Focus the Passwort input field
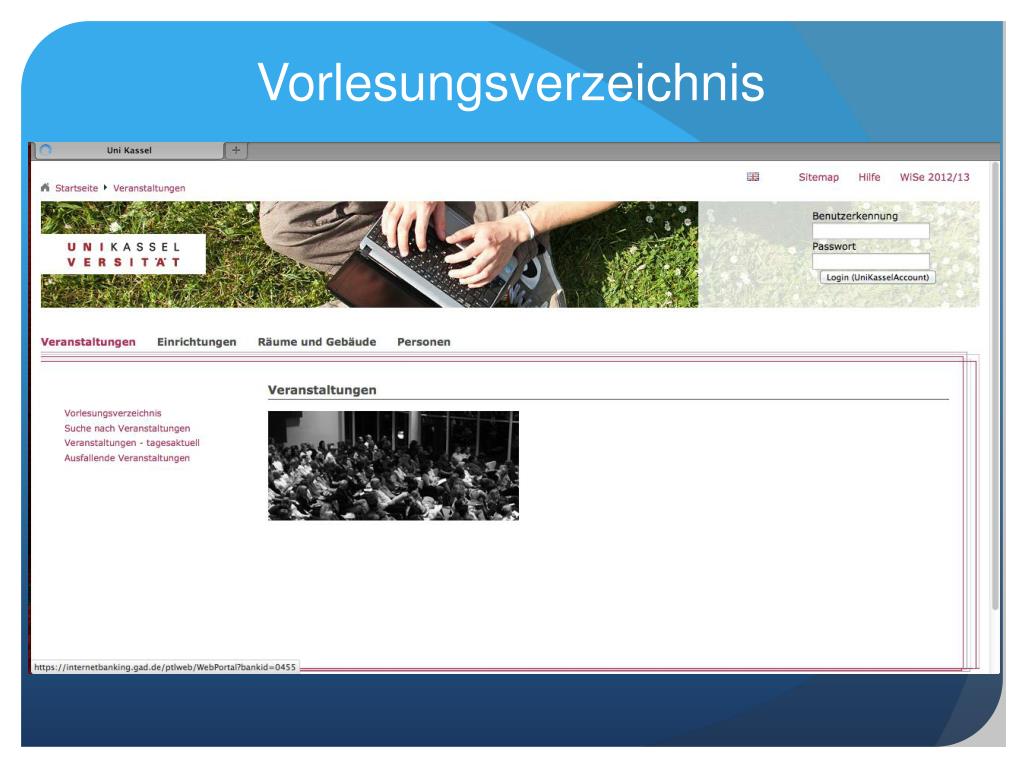The height and width of the screenshot is (768, 1024). (871, 261)
